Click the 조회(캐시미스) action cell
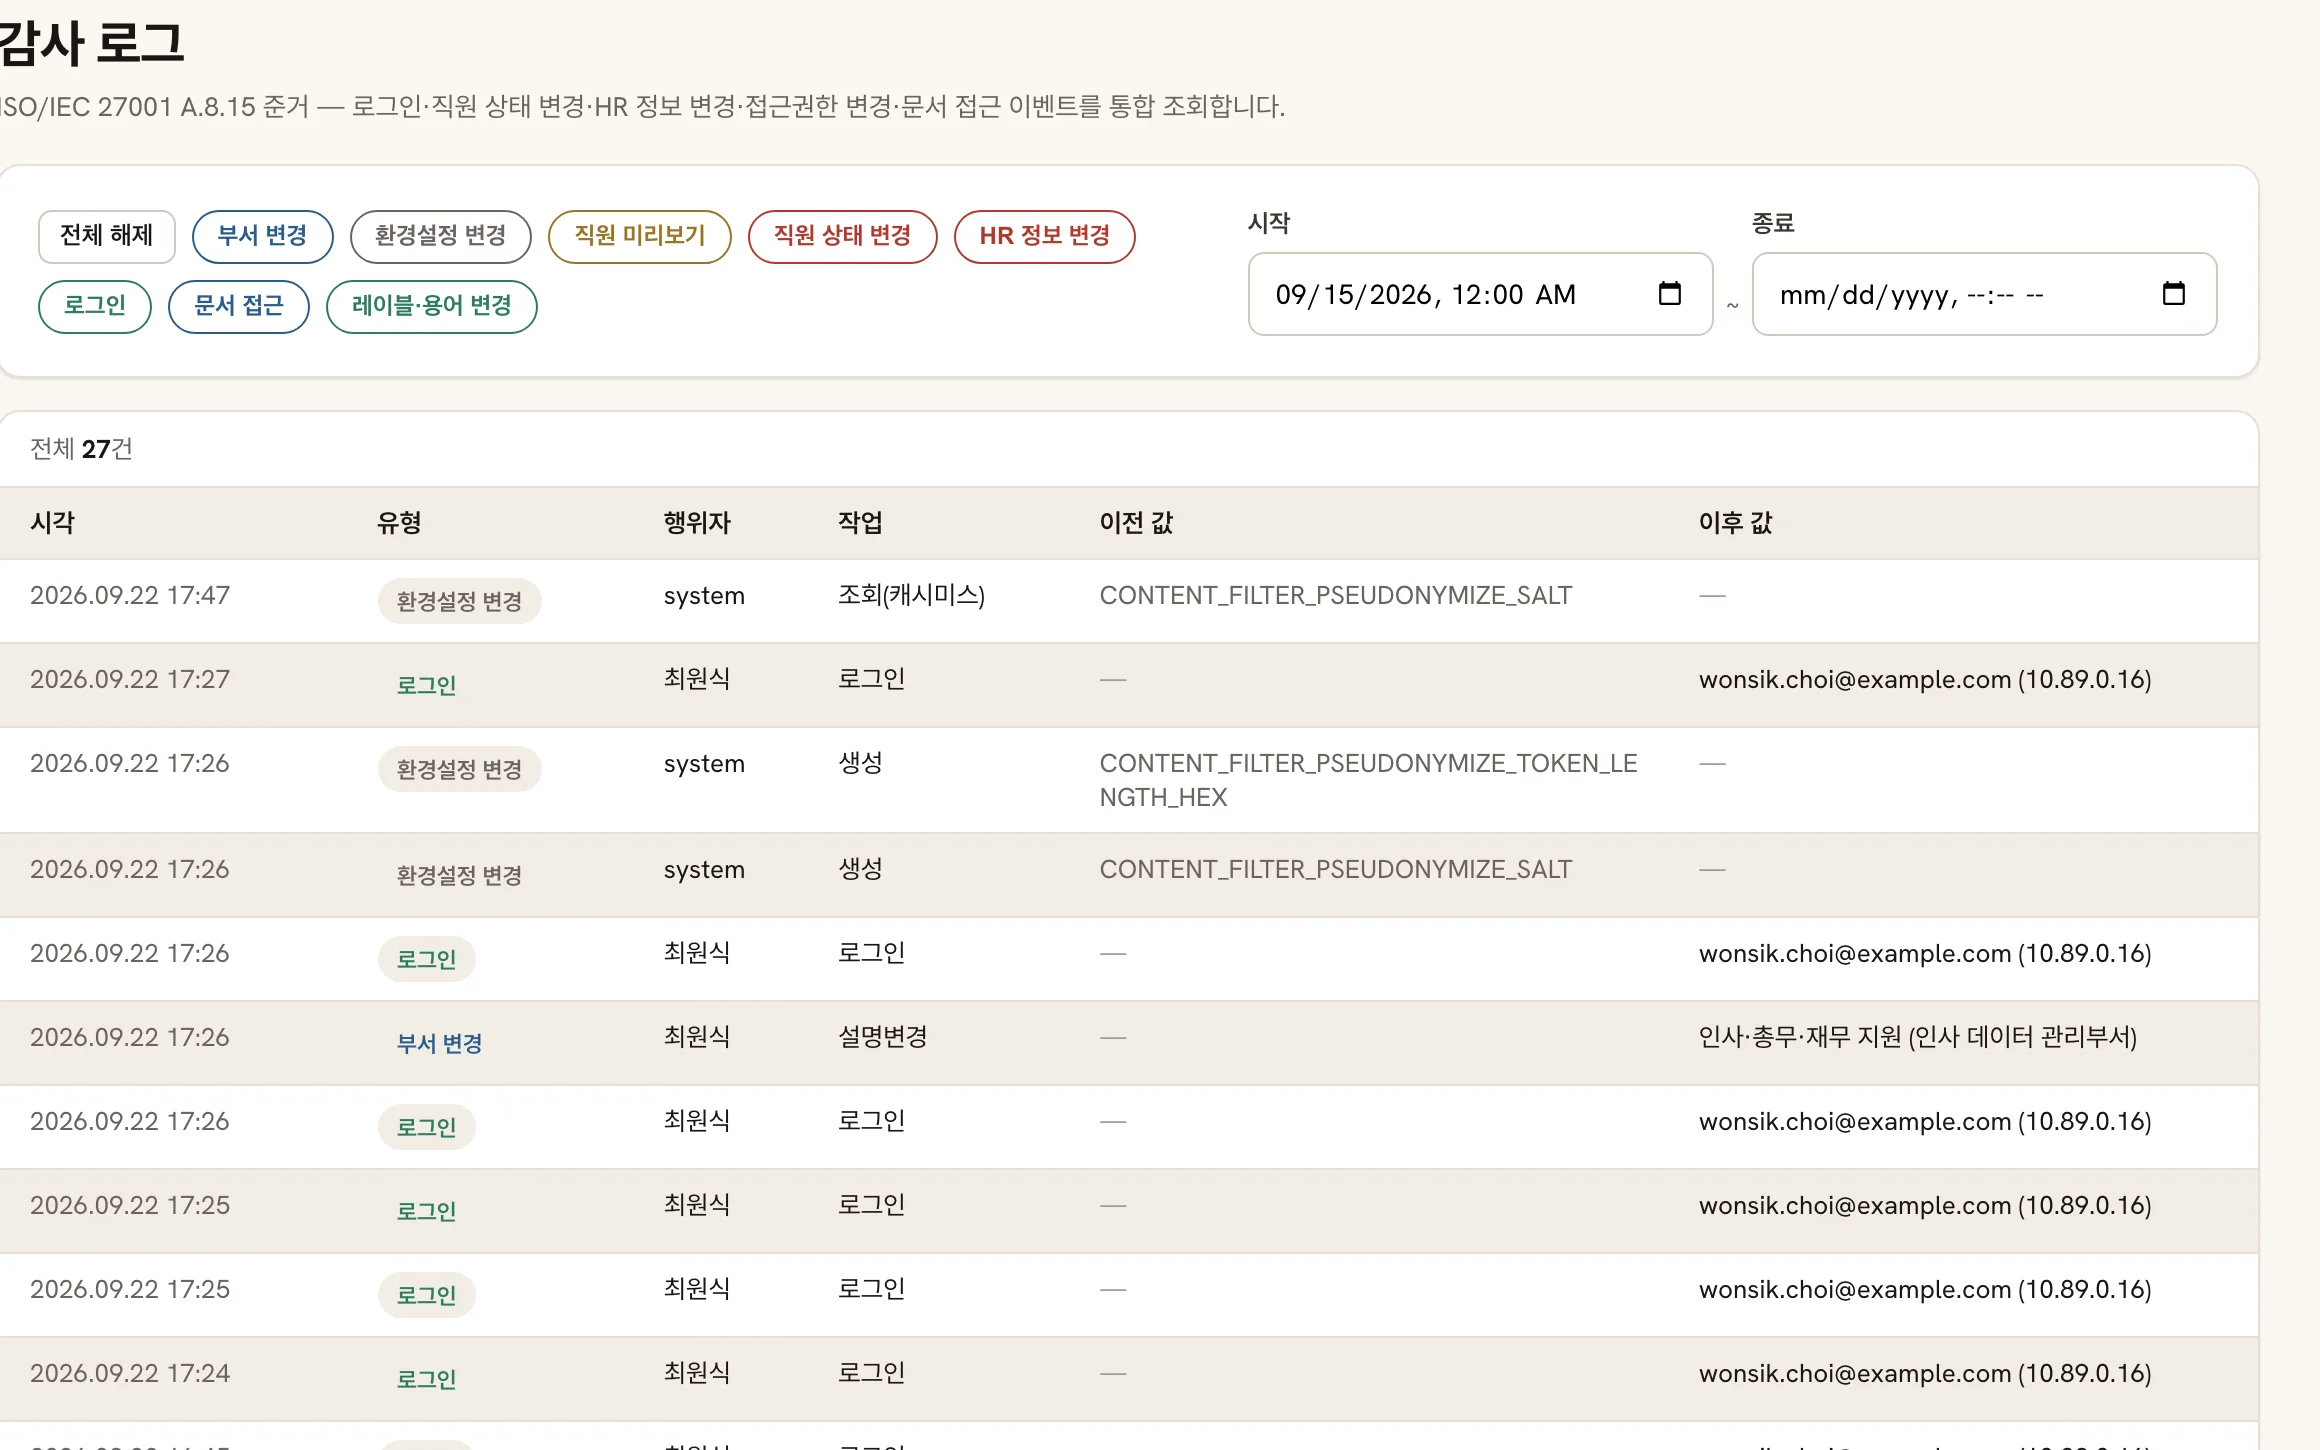This screenshot has width=2320, height=1450. click(x=911, y=595)
